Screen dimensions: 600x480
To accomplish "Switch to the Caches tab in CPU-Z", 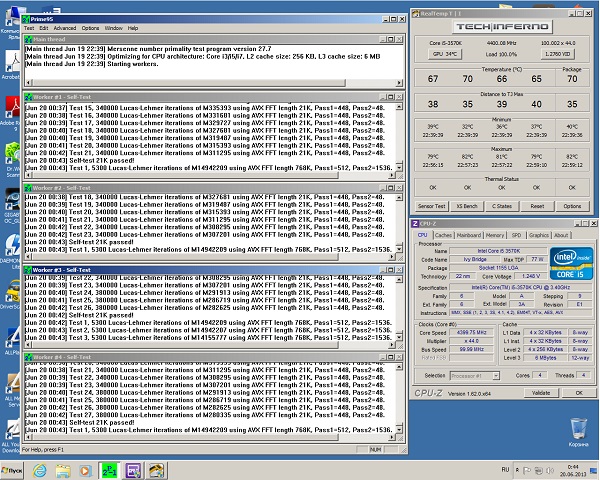I will click(443, 235).
